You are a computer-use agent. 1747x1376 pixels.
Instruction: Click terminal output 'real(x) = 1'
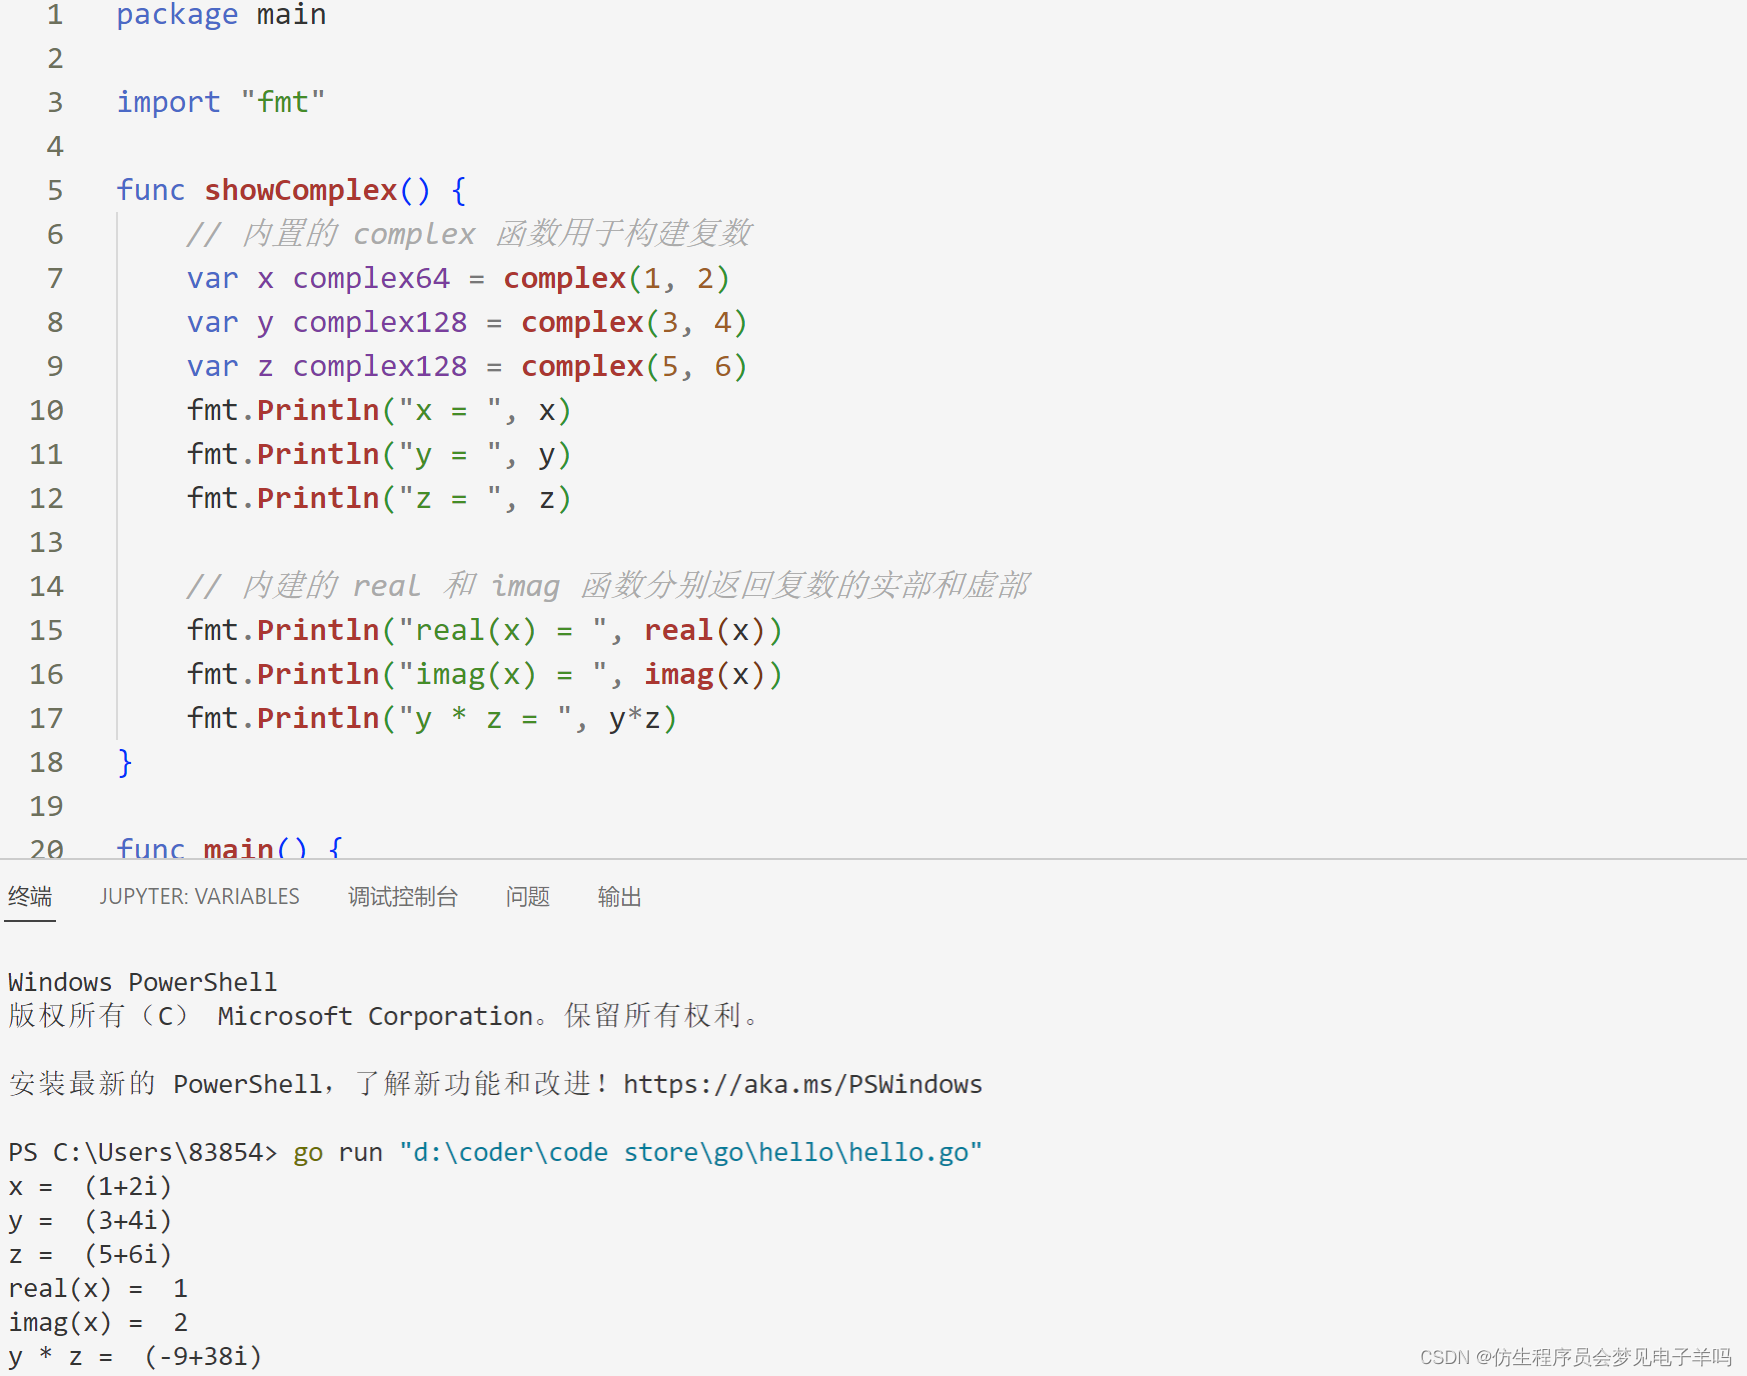tap(98, 1288)
